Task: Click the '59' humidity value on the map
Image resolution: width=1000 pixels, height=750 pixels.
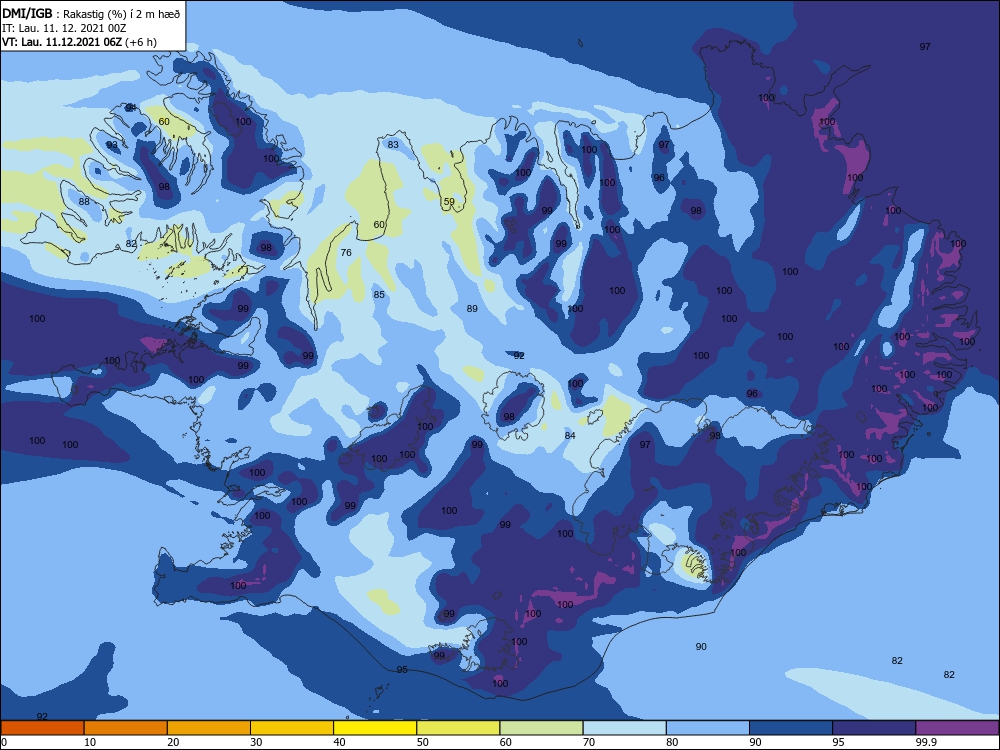Action: pos(449,202)
